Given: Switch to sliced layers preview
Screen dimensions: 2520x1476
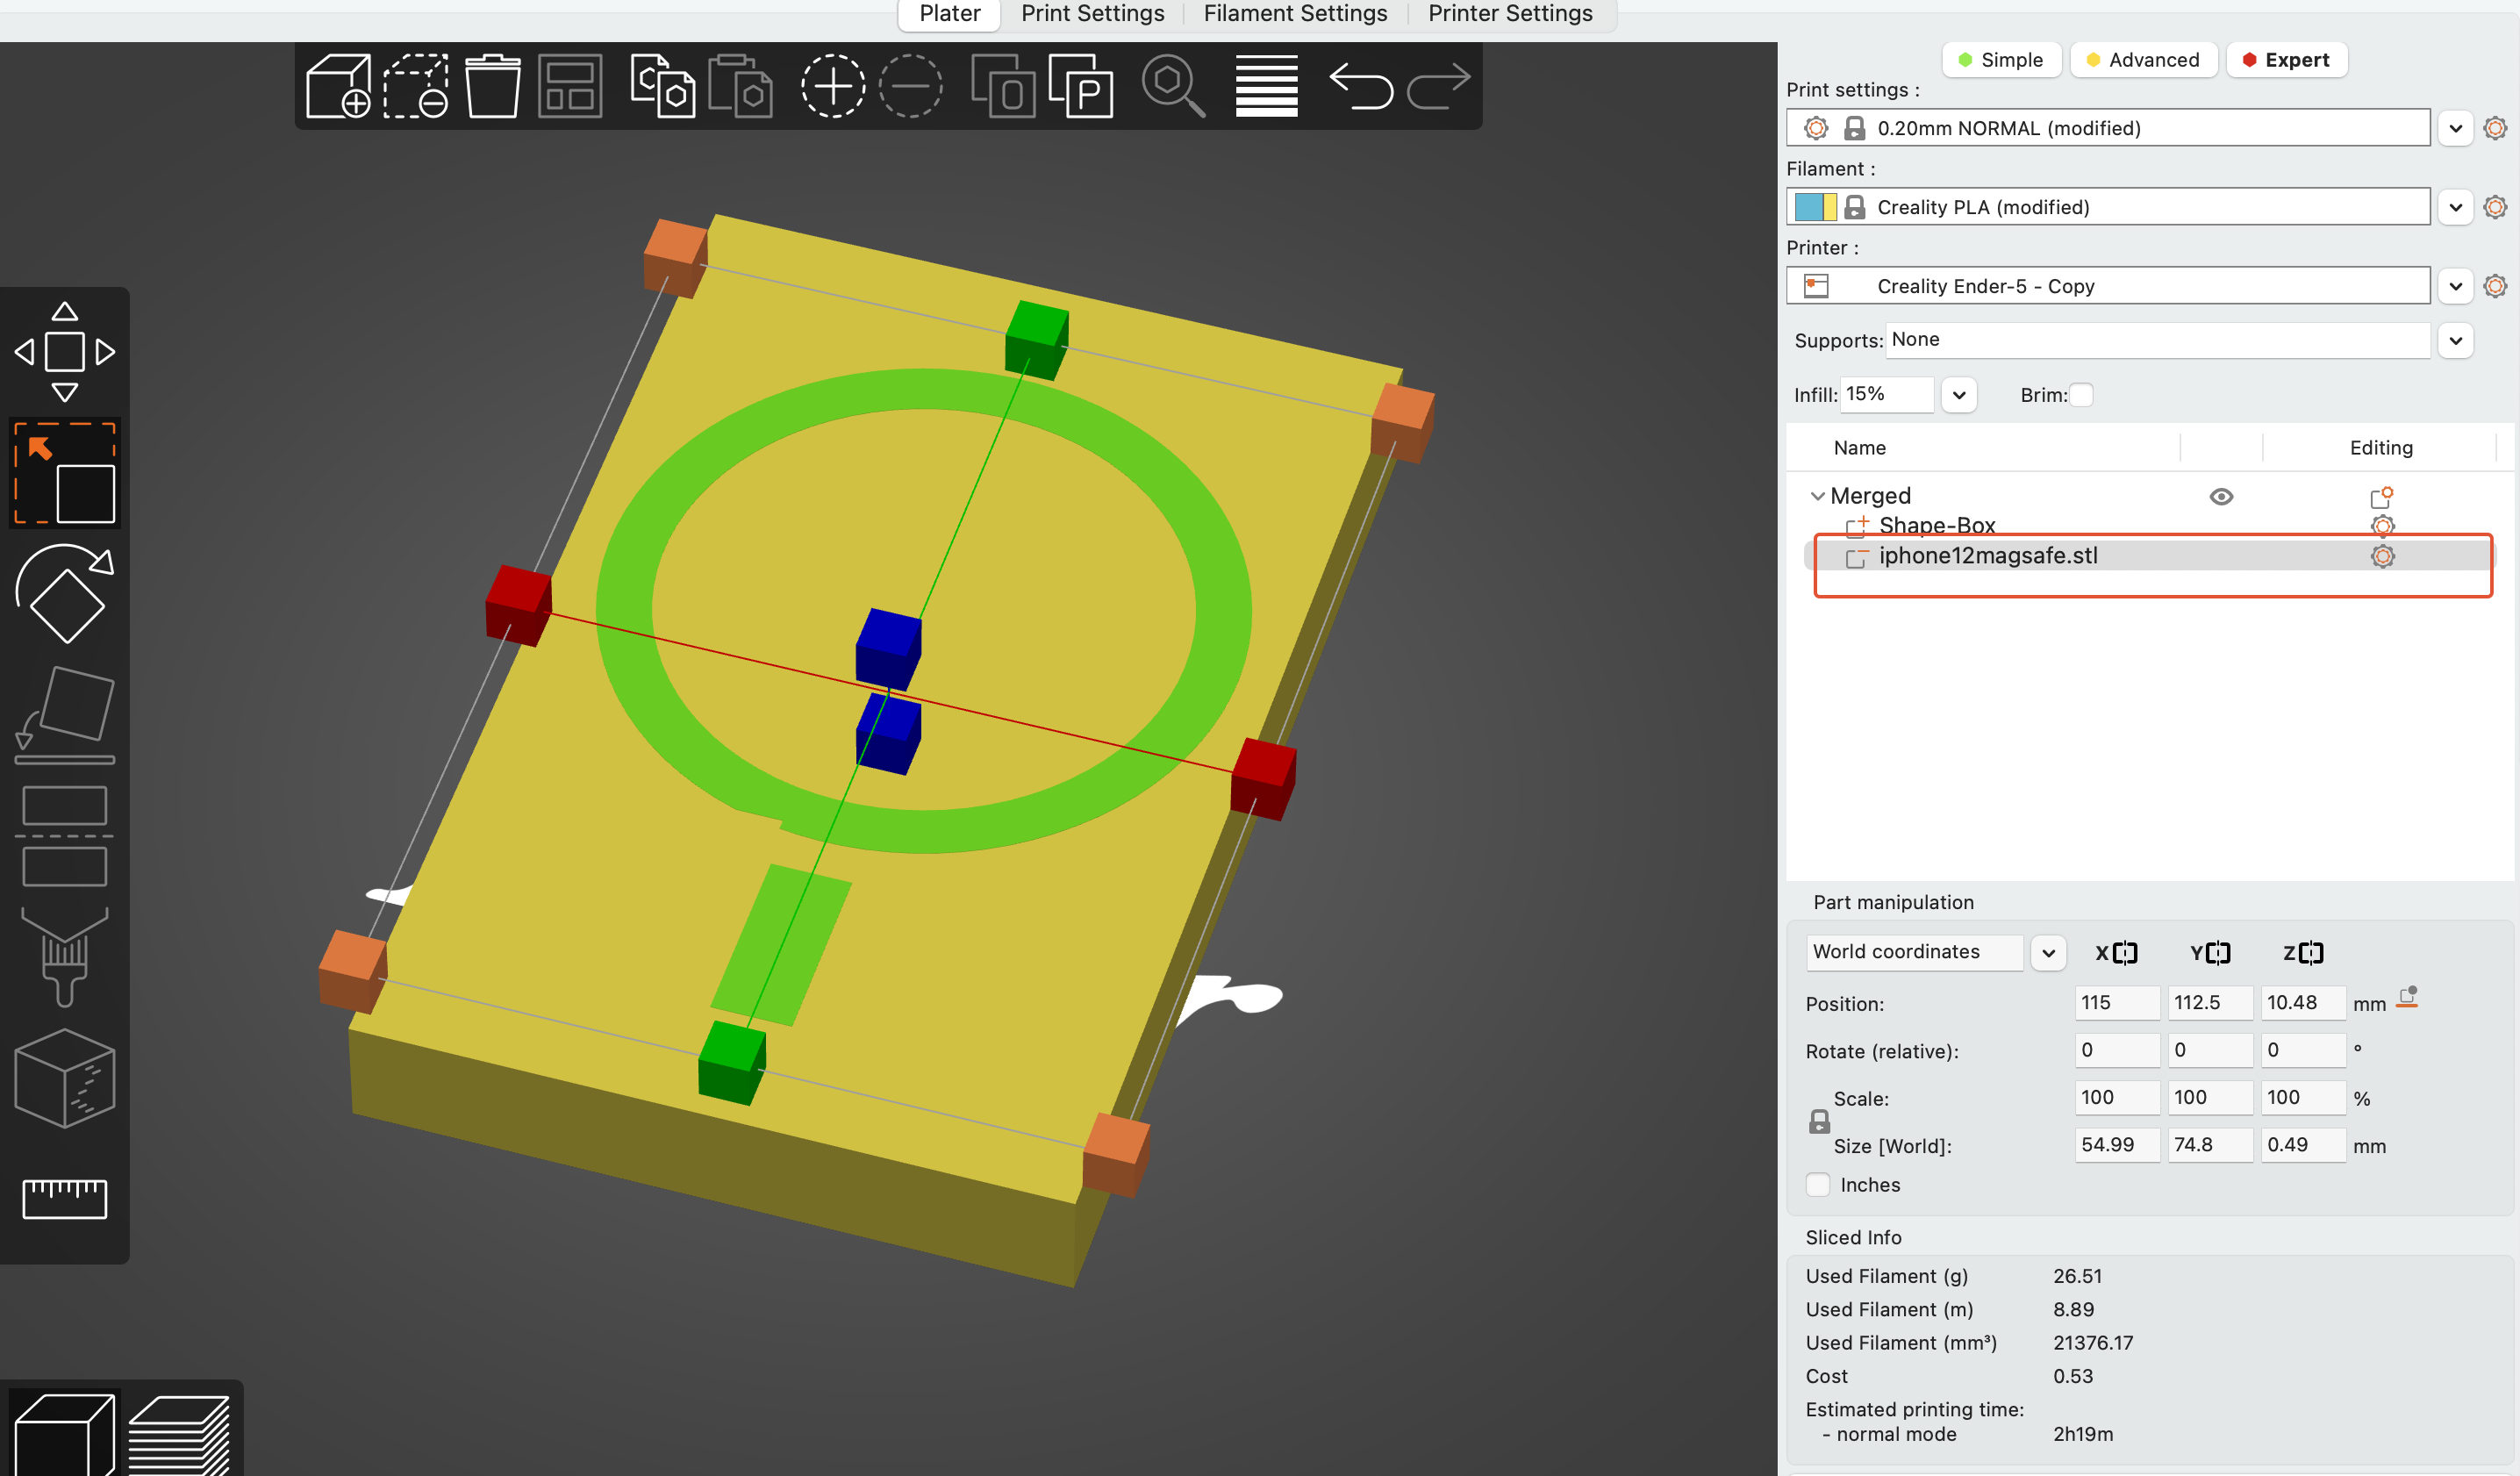Looking at the screenshot, I should pyautogui.click(x=180, y=1434).
